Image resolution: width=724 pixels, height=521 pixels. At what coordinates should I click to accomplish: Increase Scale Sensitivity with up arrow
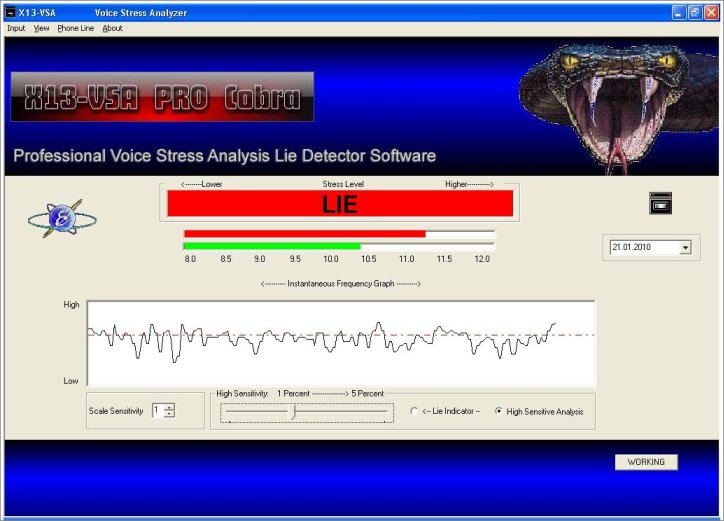[169, 406]
